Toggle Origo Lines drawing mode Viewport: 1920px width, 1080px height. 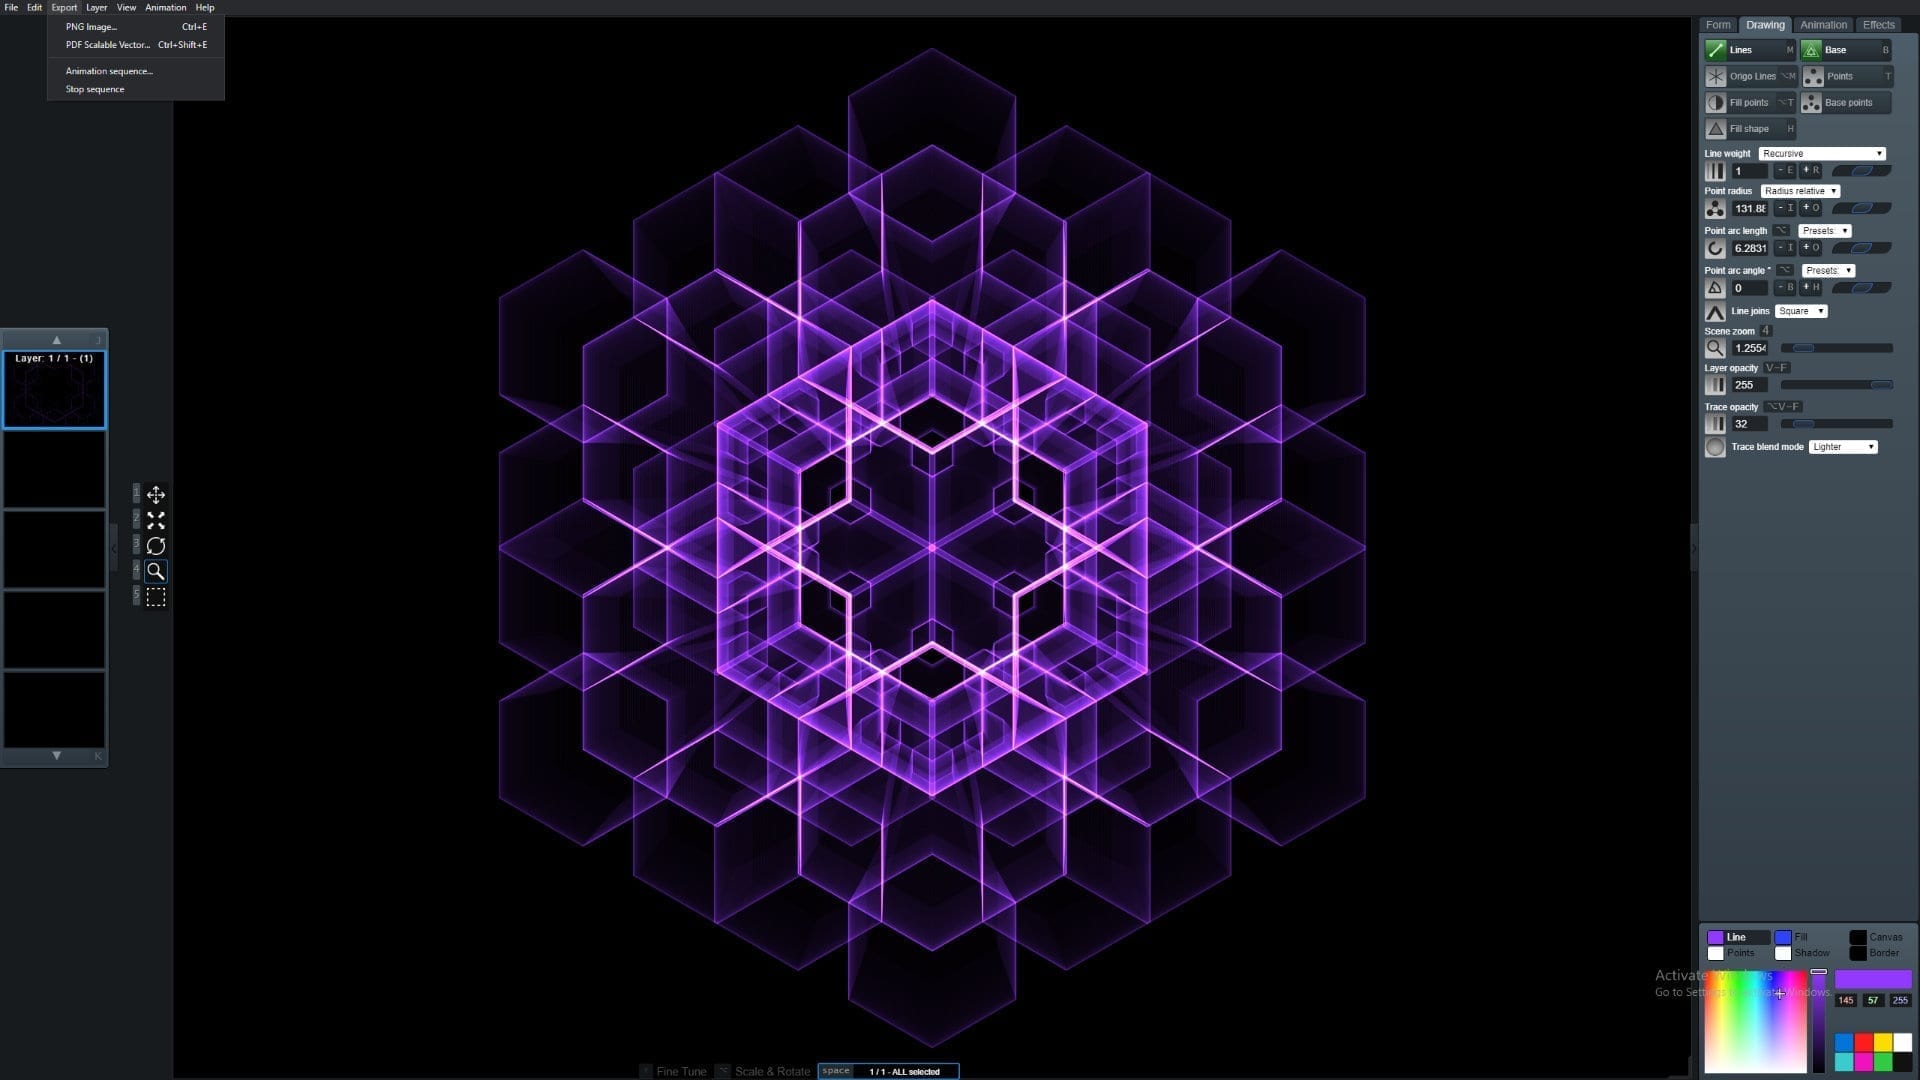coord(1750,76)
